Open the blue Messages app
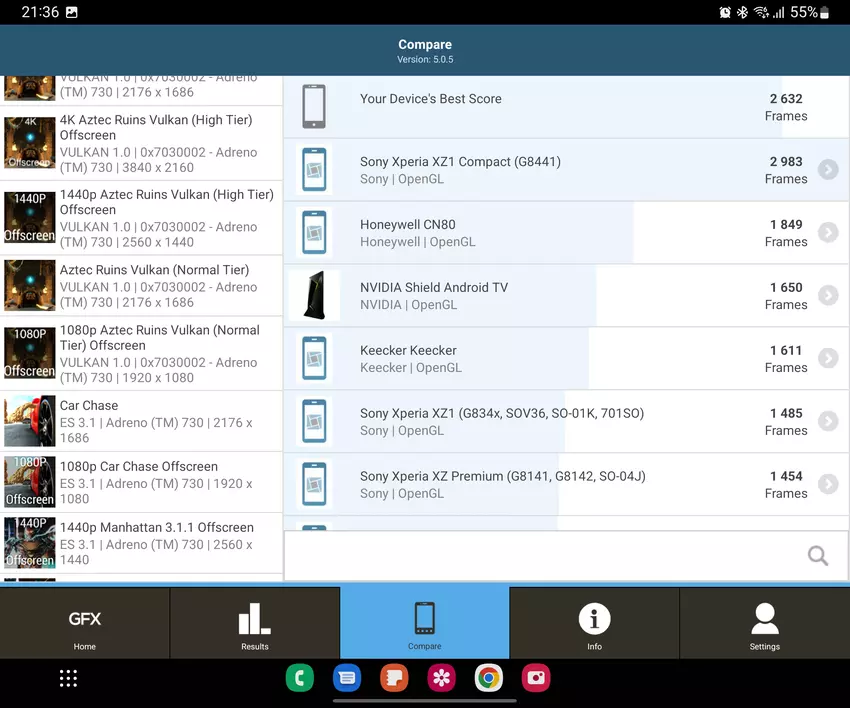Image resolution: width=850 pixels, height=708 pixels. tap(346, 679)
